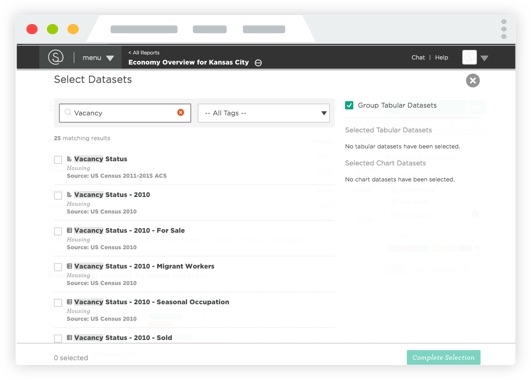Screen dimensions: 531x380
Task: Click the browser three-dot menu icon
Action: click(504, 29)
